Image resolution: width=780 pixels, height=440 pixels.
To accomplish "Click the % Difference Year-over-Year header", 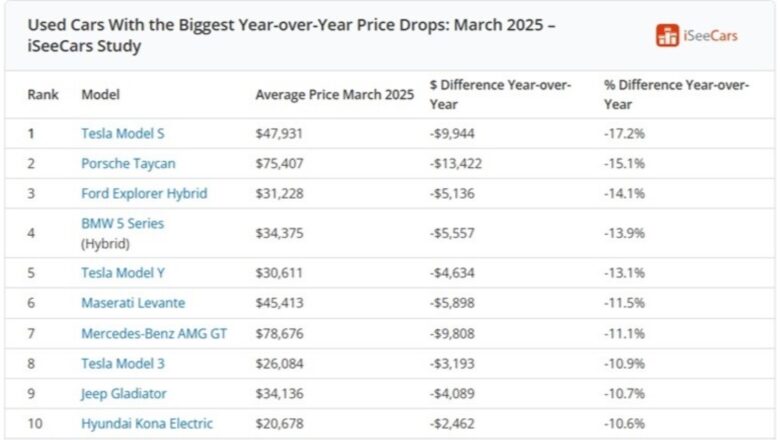I will [676, 95].
